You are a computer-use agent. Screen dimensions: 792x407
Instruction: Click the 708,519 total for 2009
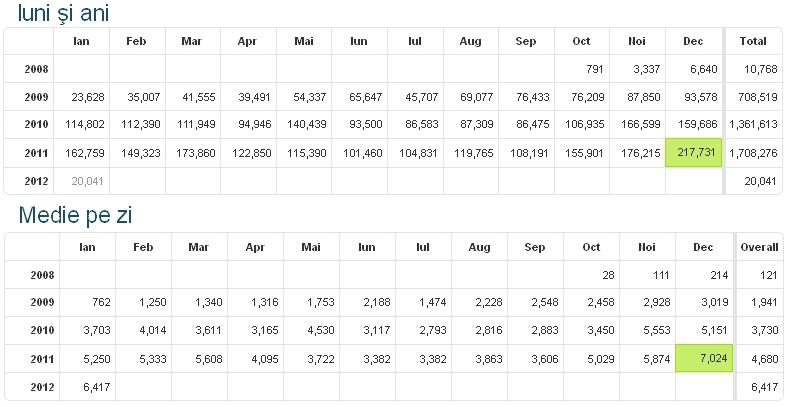[x=759, y=97]
